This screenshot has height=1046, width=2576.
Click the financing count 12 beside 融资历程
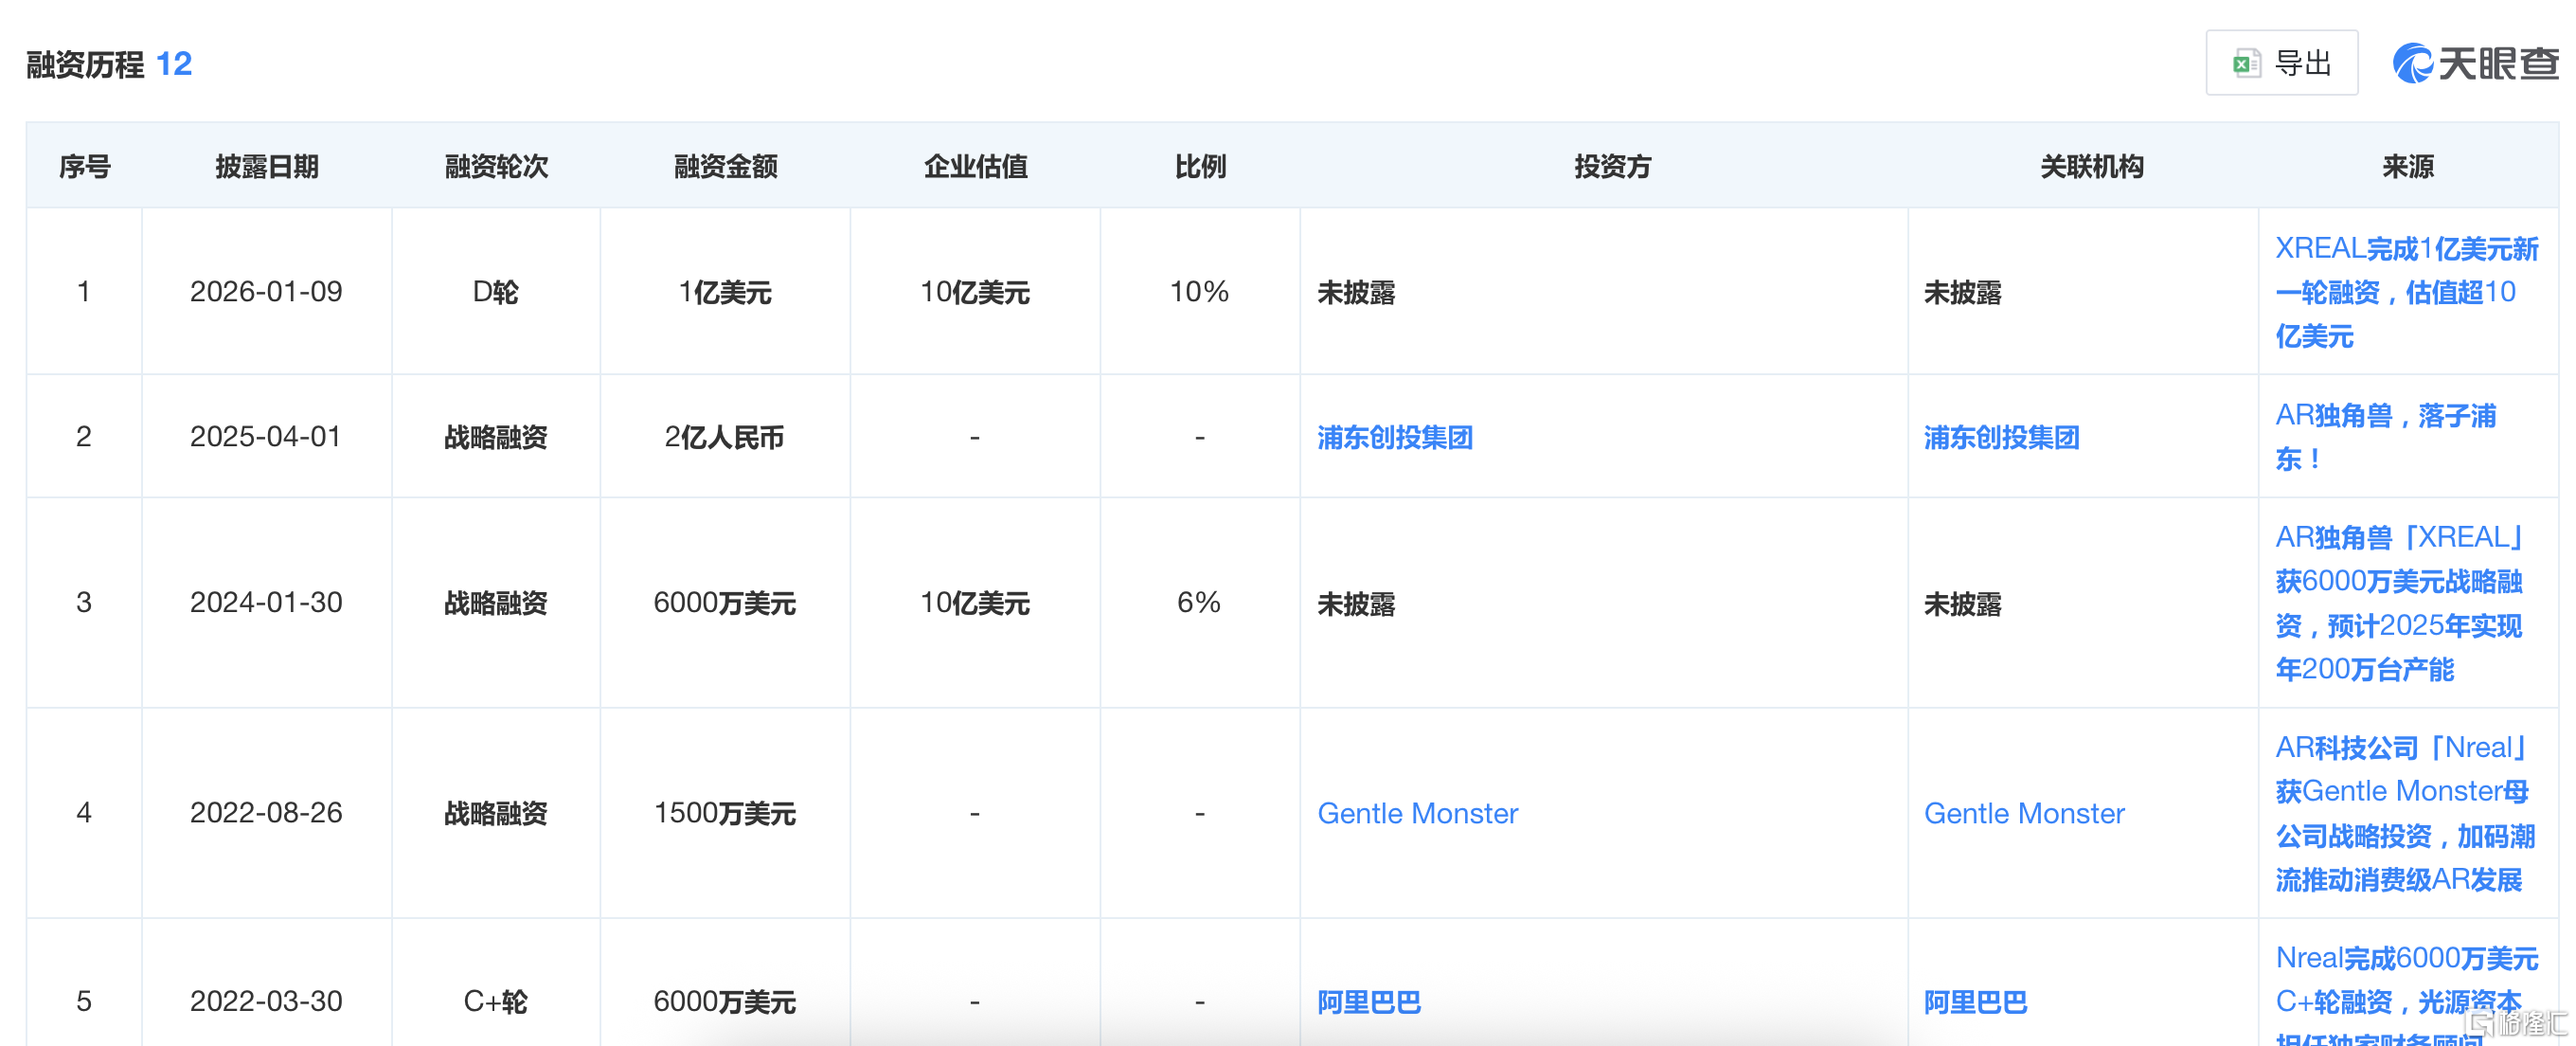coord(174,64)
